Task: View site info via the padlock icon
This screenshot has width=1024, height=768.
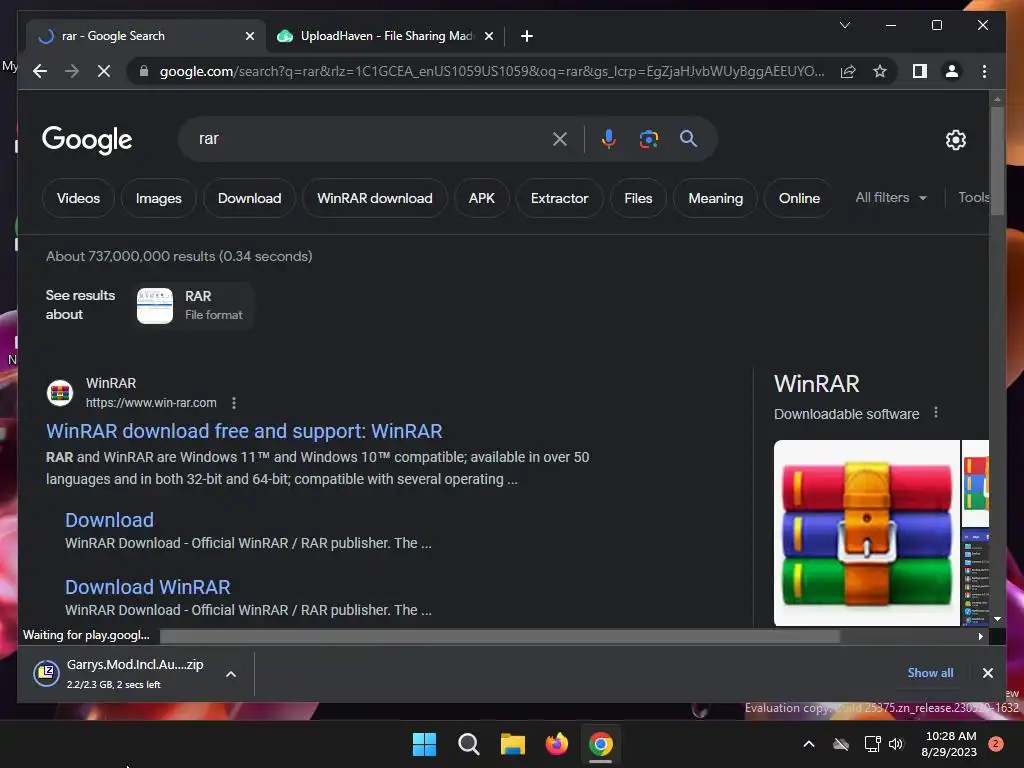Action: (x=144, y=71)
